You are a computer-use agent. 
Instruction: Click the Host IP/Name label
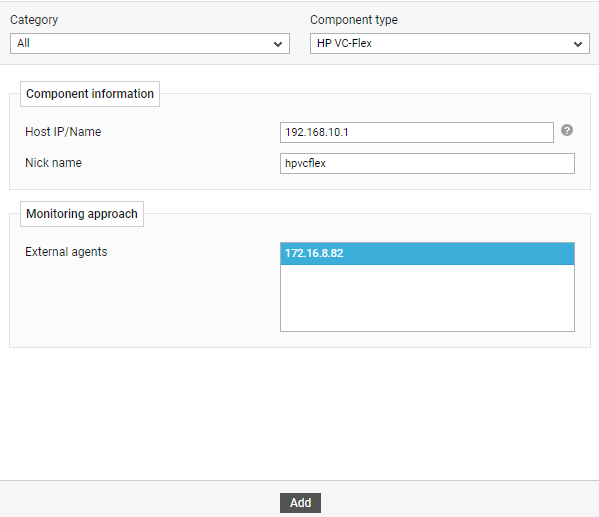[63, 132]
